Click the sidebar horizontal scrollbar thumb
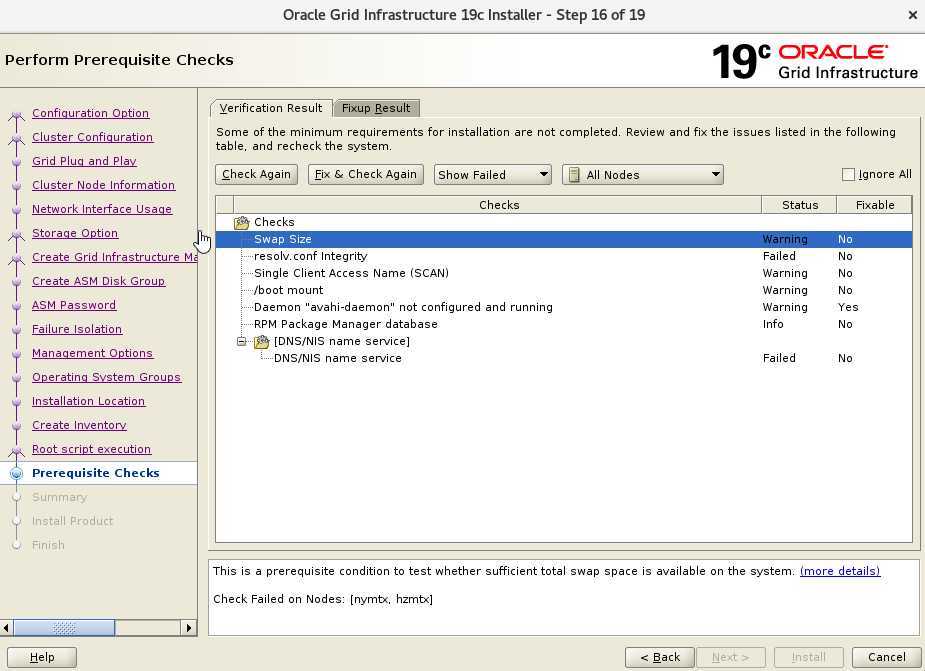The width and height of the screenshot is (925, 671). point(64,628)
